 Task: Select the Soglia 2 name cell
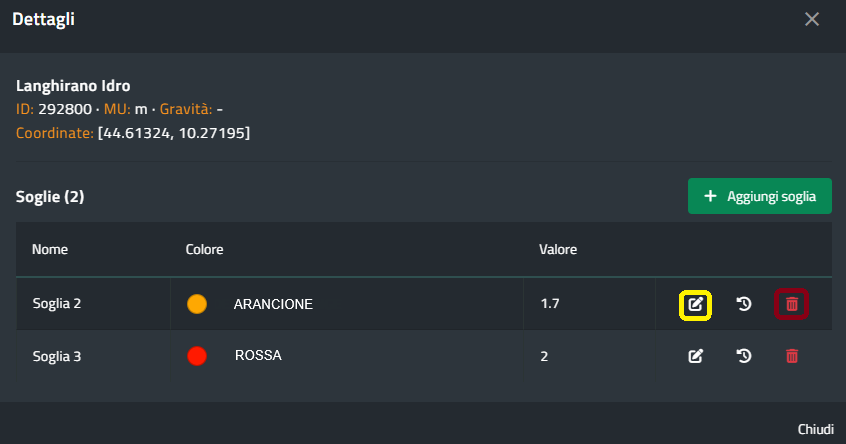[x=57, y=304]
